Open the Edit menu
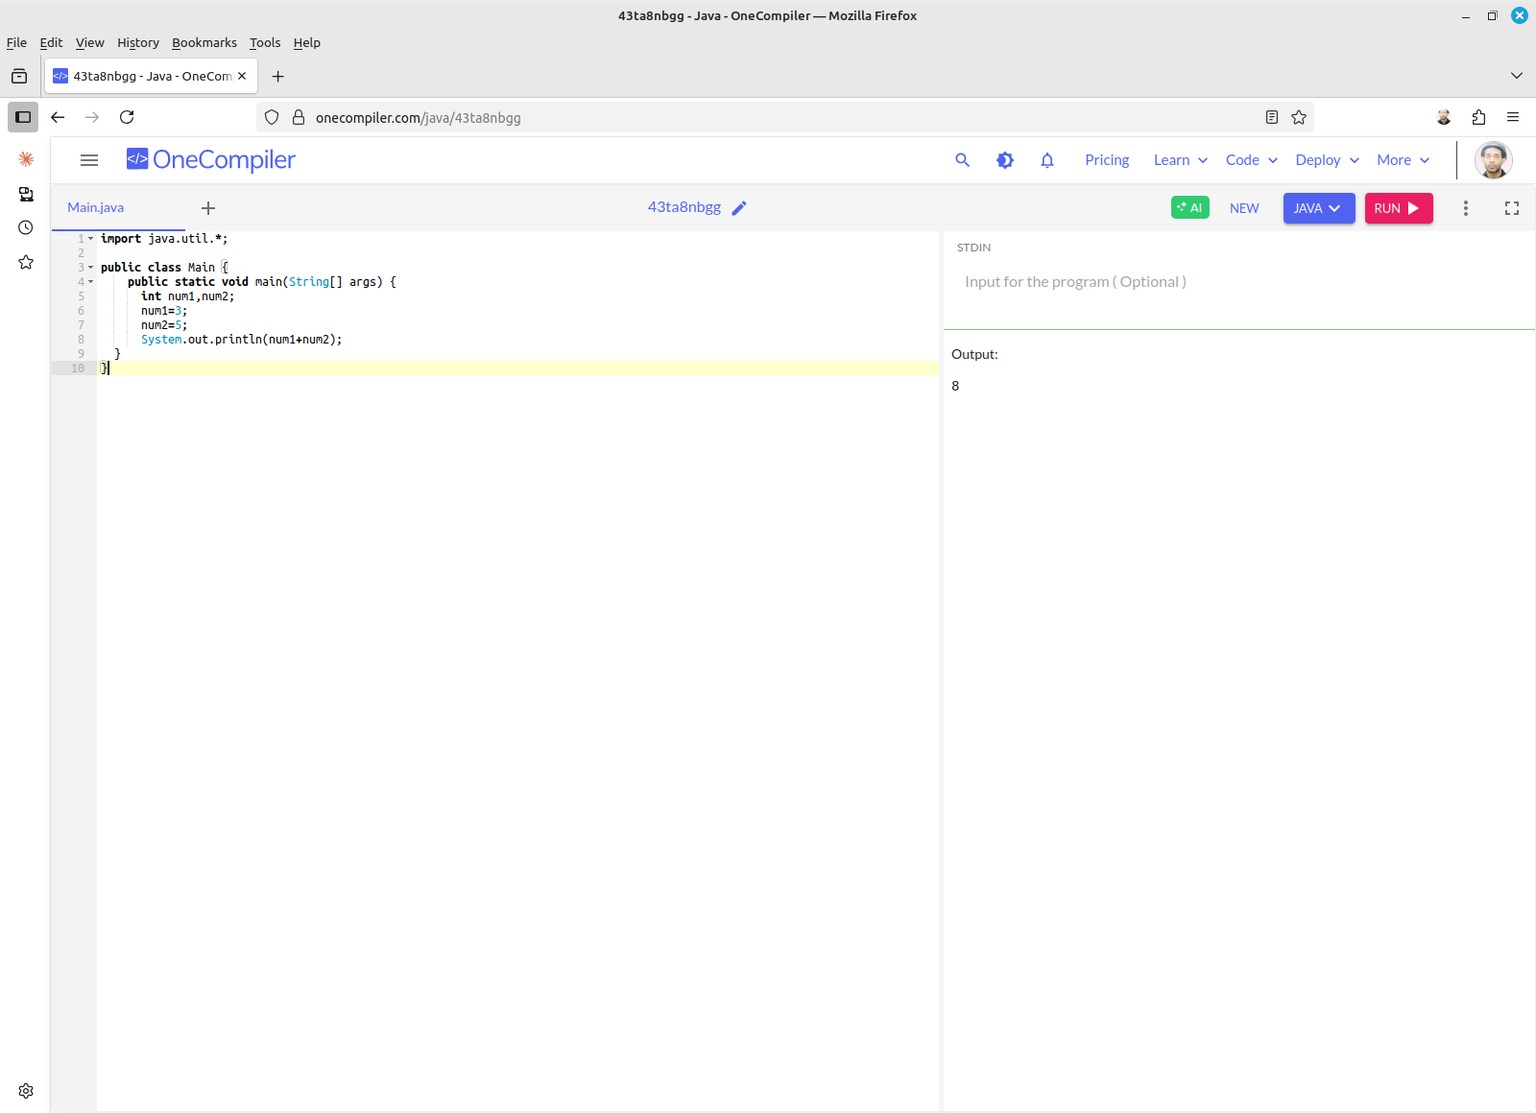The image size is (1536, 1113). 51,43
